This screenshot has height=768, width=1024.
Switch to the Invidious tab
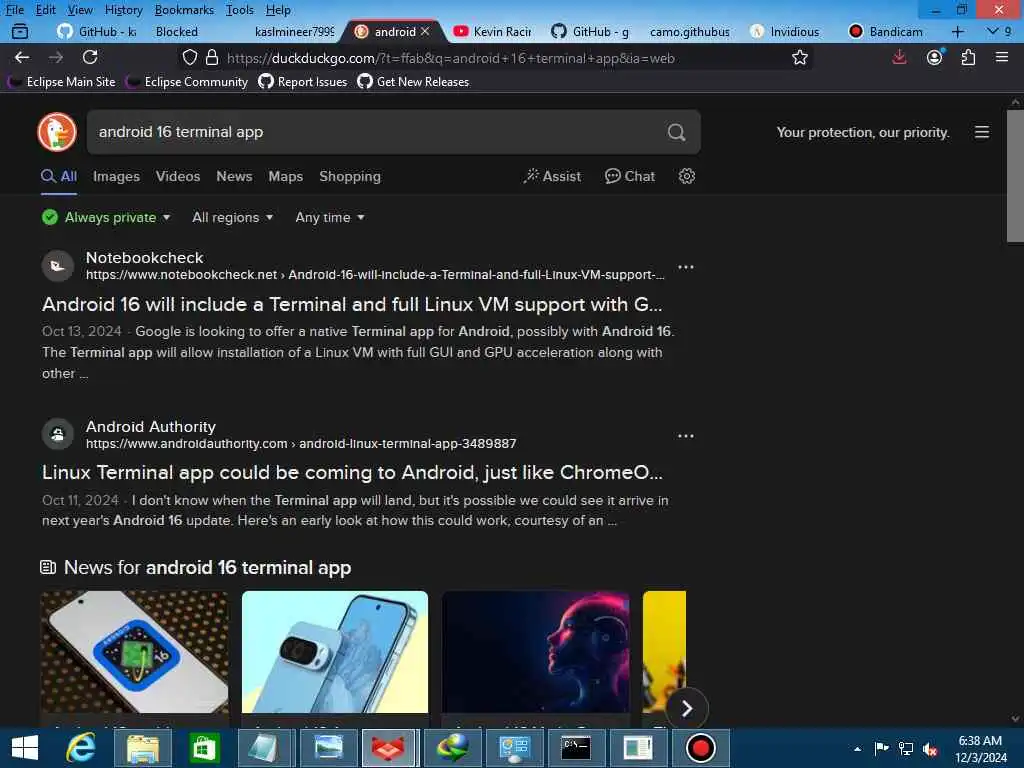tap(786, 31)
